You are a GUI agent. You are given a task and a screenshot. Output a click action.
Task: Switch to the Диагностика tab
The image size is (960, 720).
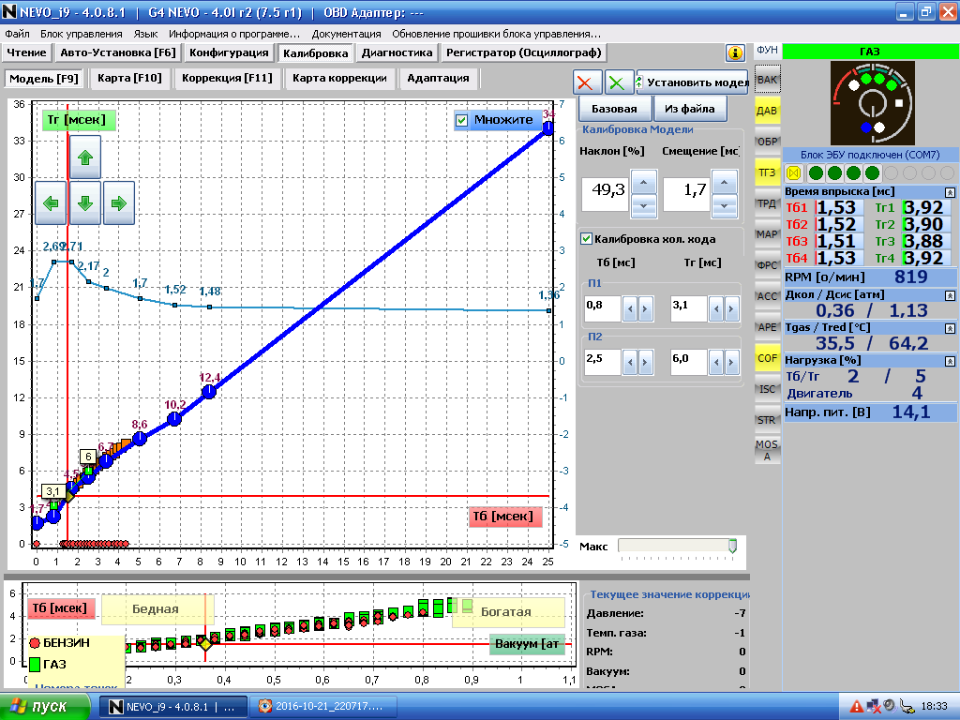397,53
